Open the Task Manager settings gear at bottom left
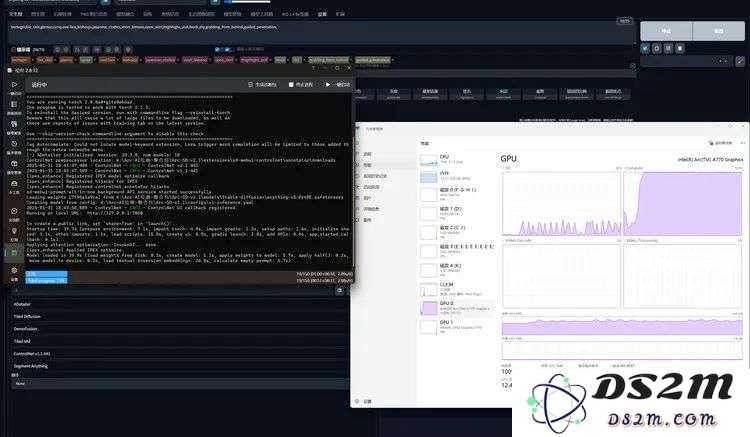The width and height of the screenshot is (750, 437). tap(357, 401)
